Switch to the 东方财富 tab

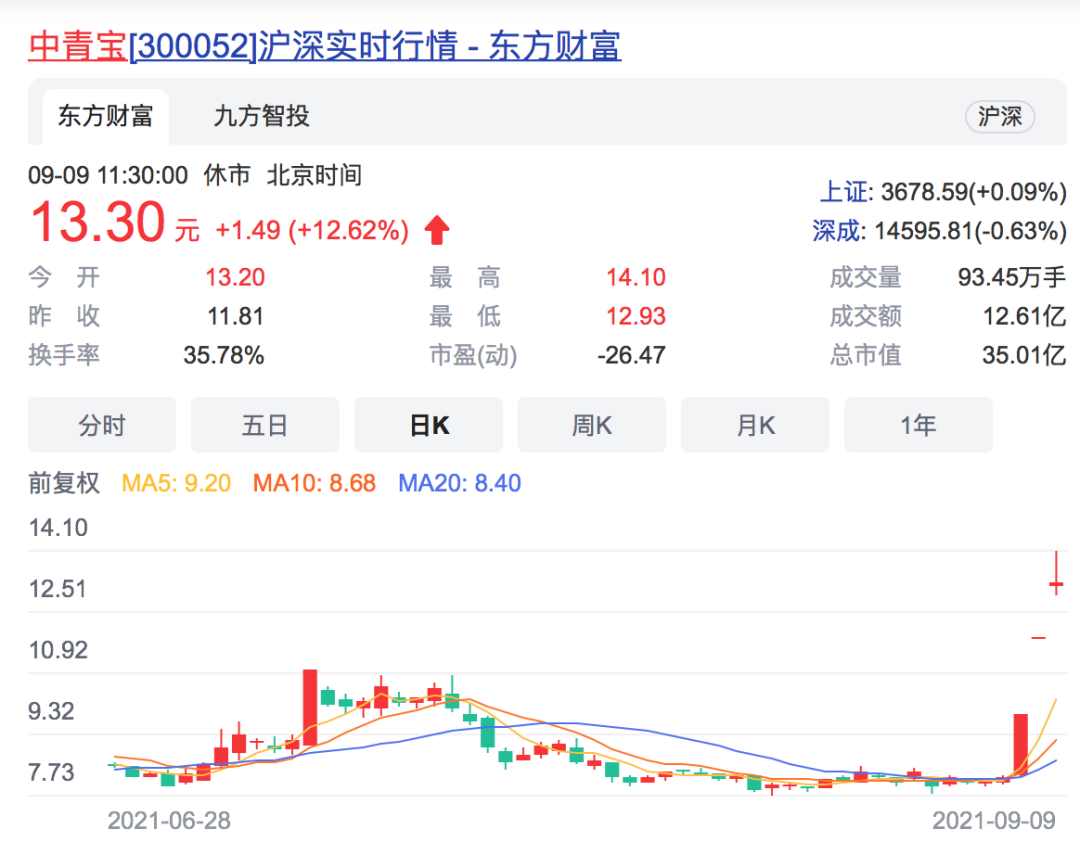click(x=105, y=116)
